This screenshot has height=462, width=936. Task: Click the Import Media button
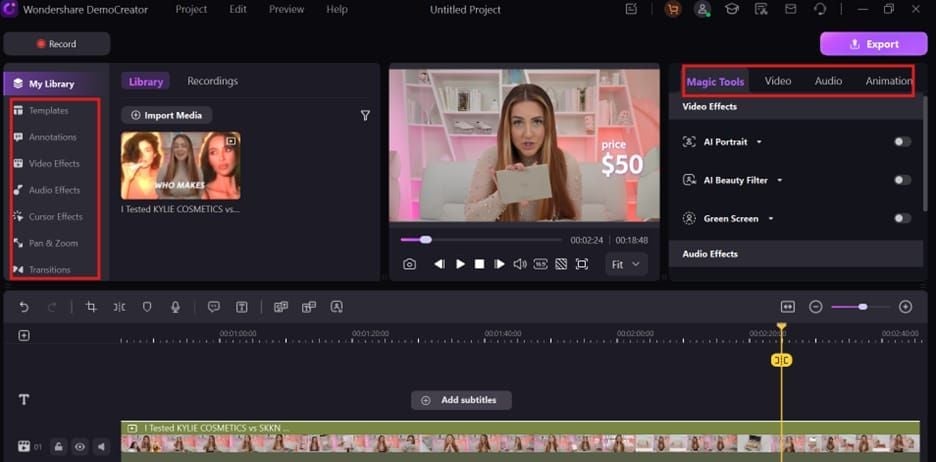pyautogui.click(x=167, y=115)
